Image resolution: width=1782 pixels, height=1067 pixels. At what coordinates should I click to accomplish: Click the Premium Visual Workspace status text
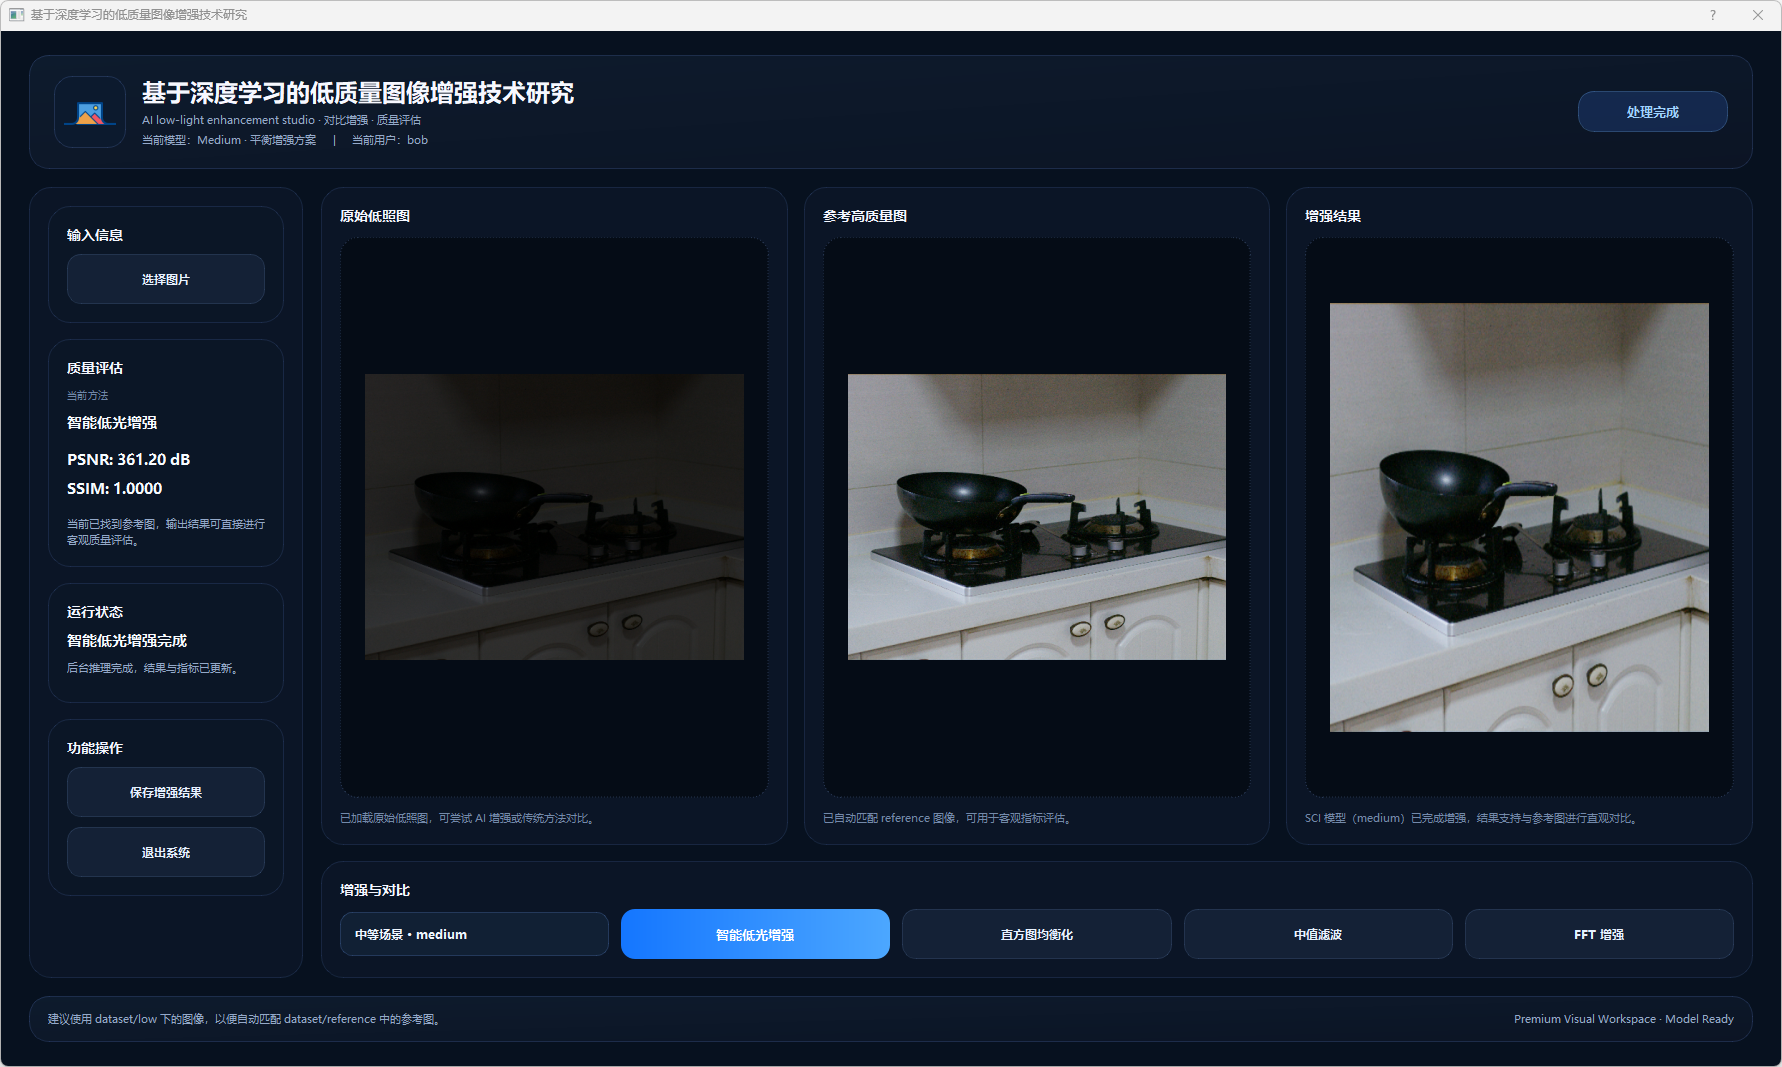[x=1623, y=1019]
